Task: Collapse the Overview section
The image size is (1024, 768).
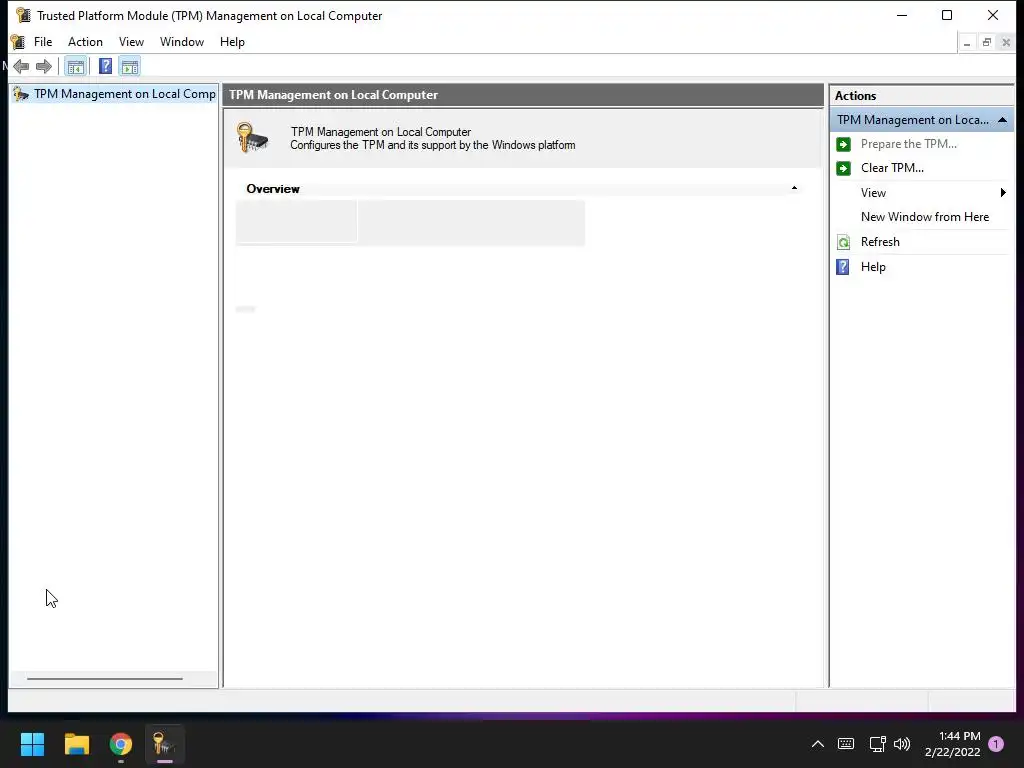Action: pyautogui.click(x=794, y=188)
